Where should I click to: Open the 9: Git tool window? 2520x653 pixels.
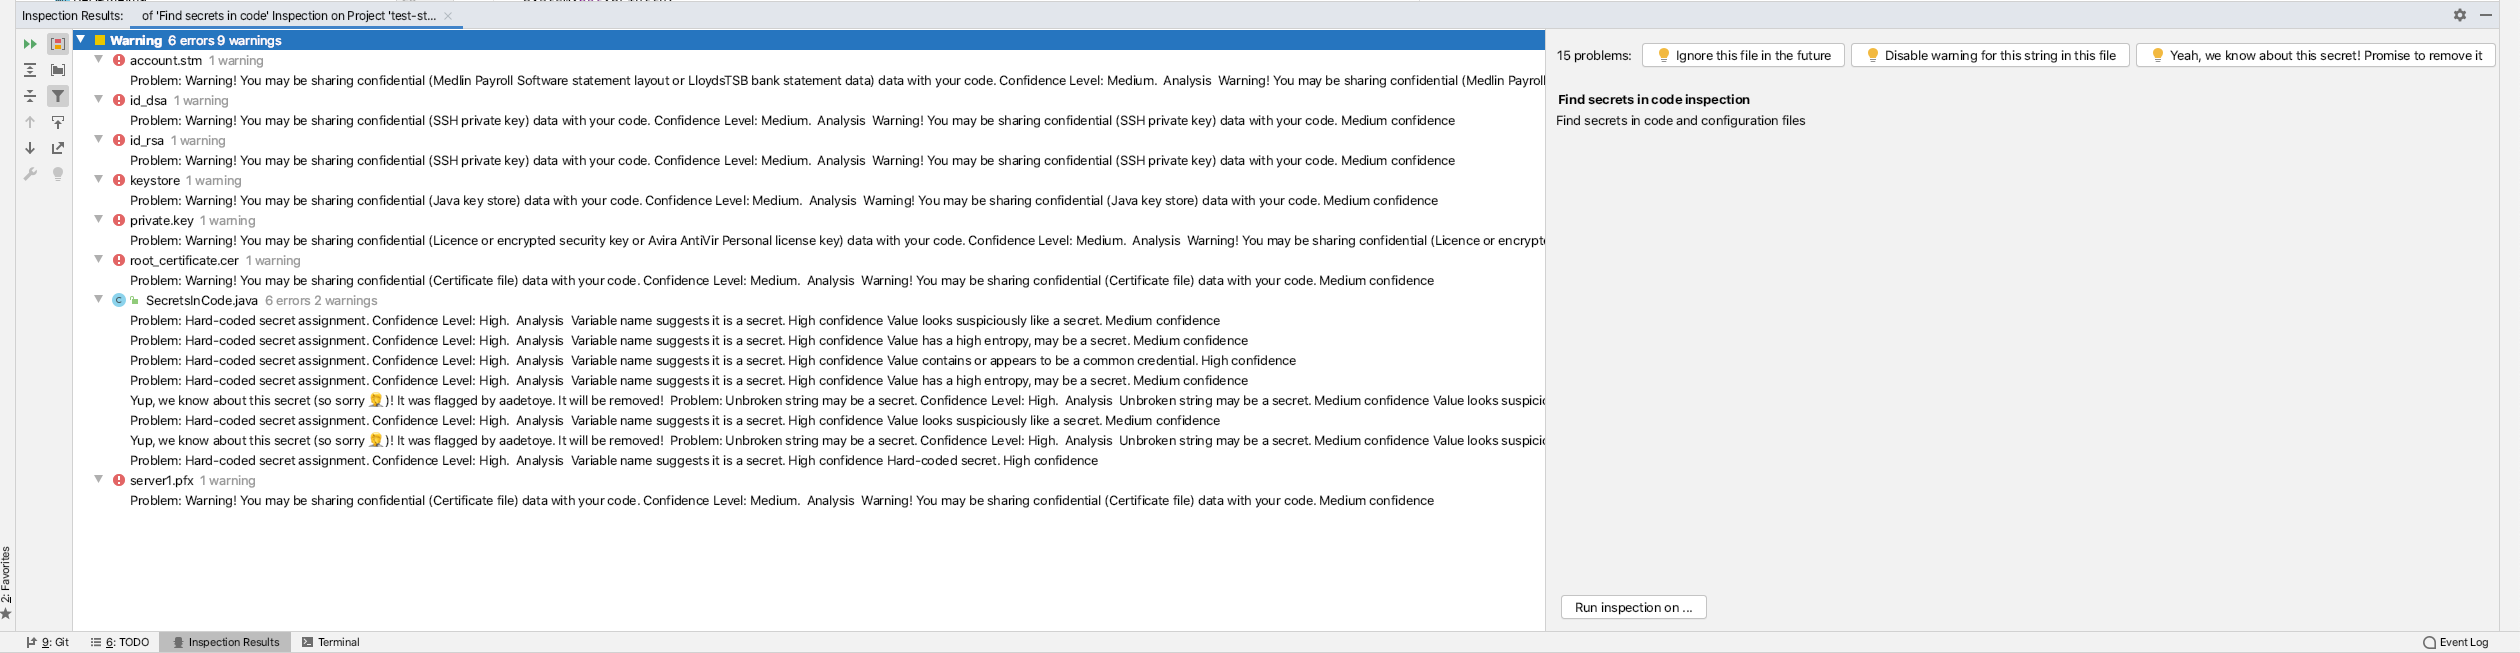47,642
